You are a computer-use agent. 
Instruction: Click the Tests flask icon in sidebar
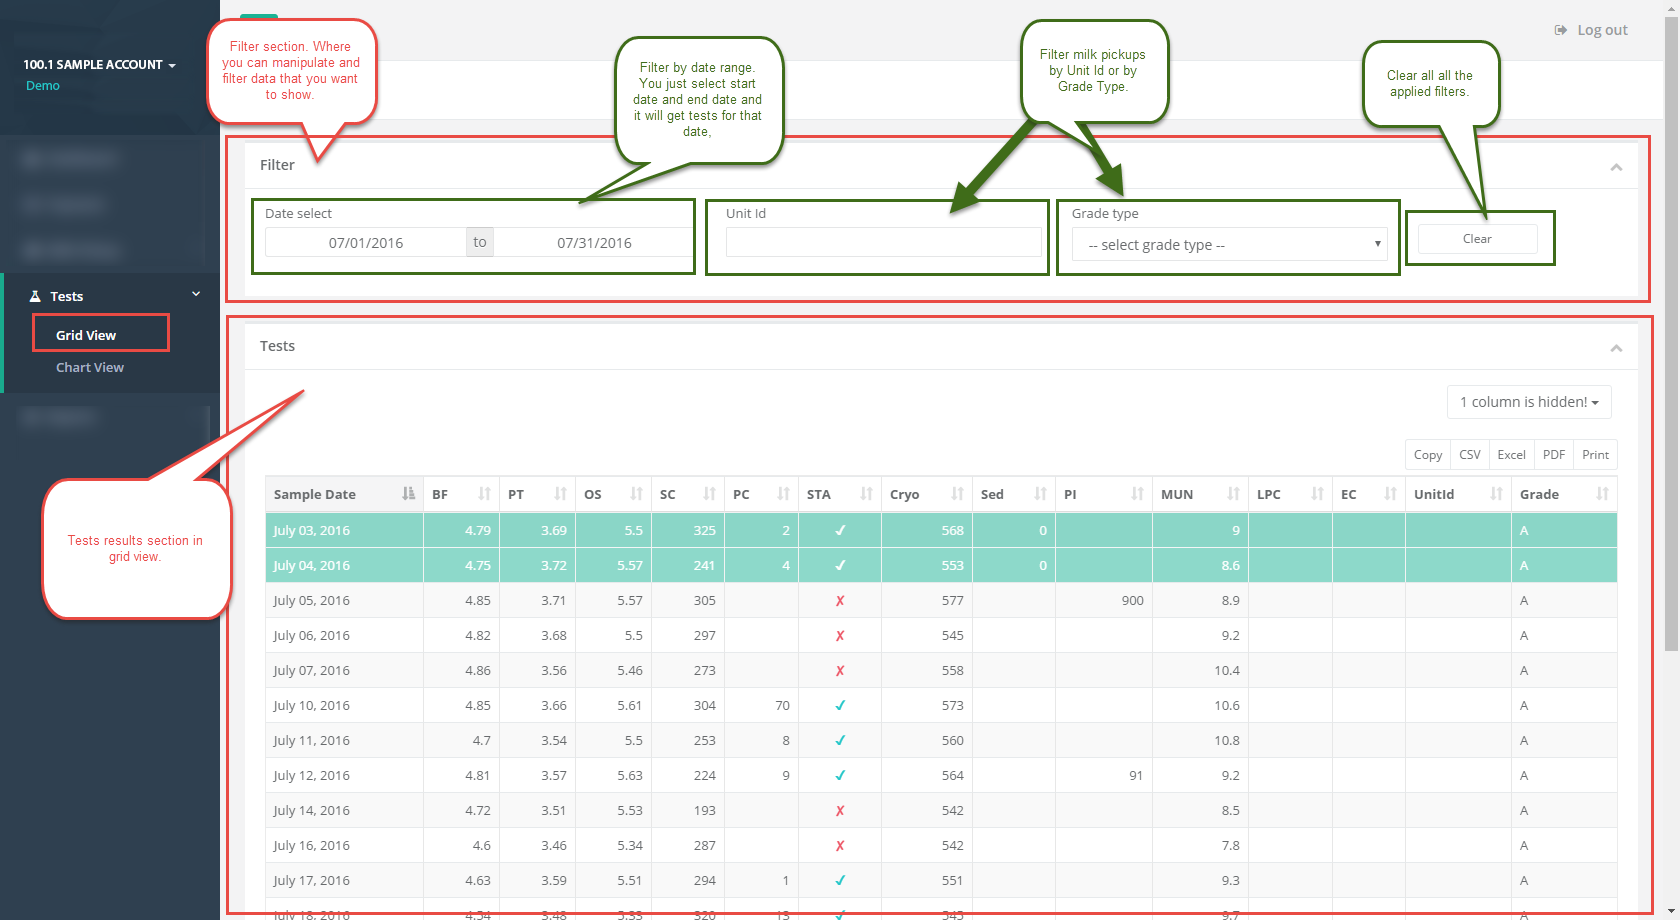point(35,296)
